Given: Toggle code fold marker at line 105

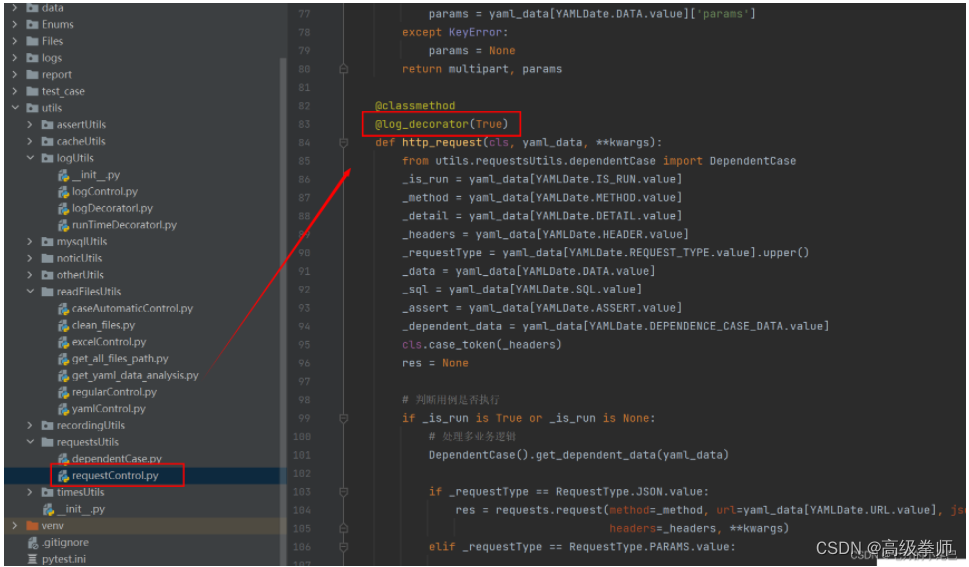Looking at the screenshot, I should point(344,529).
